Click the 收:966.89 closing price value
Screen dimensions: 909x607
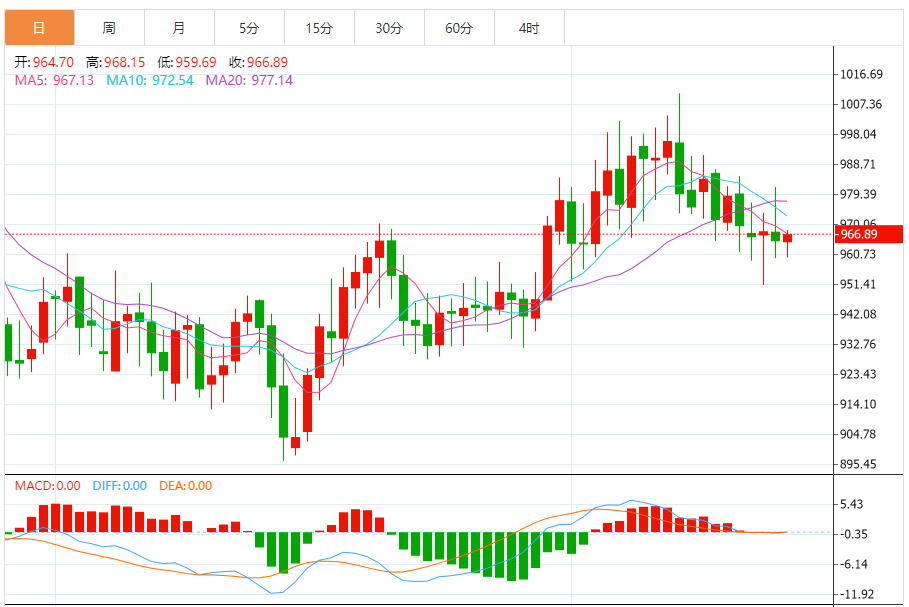(259, 62)
